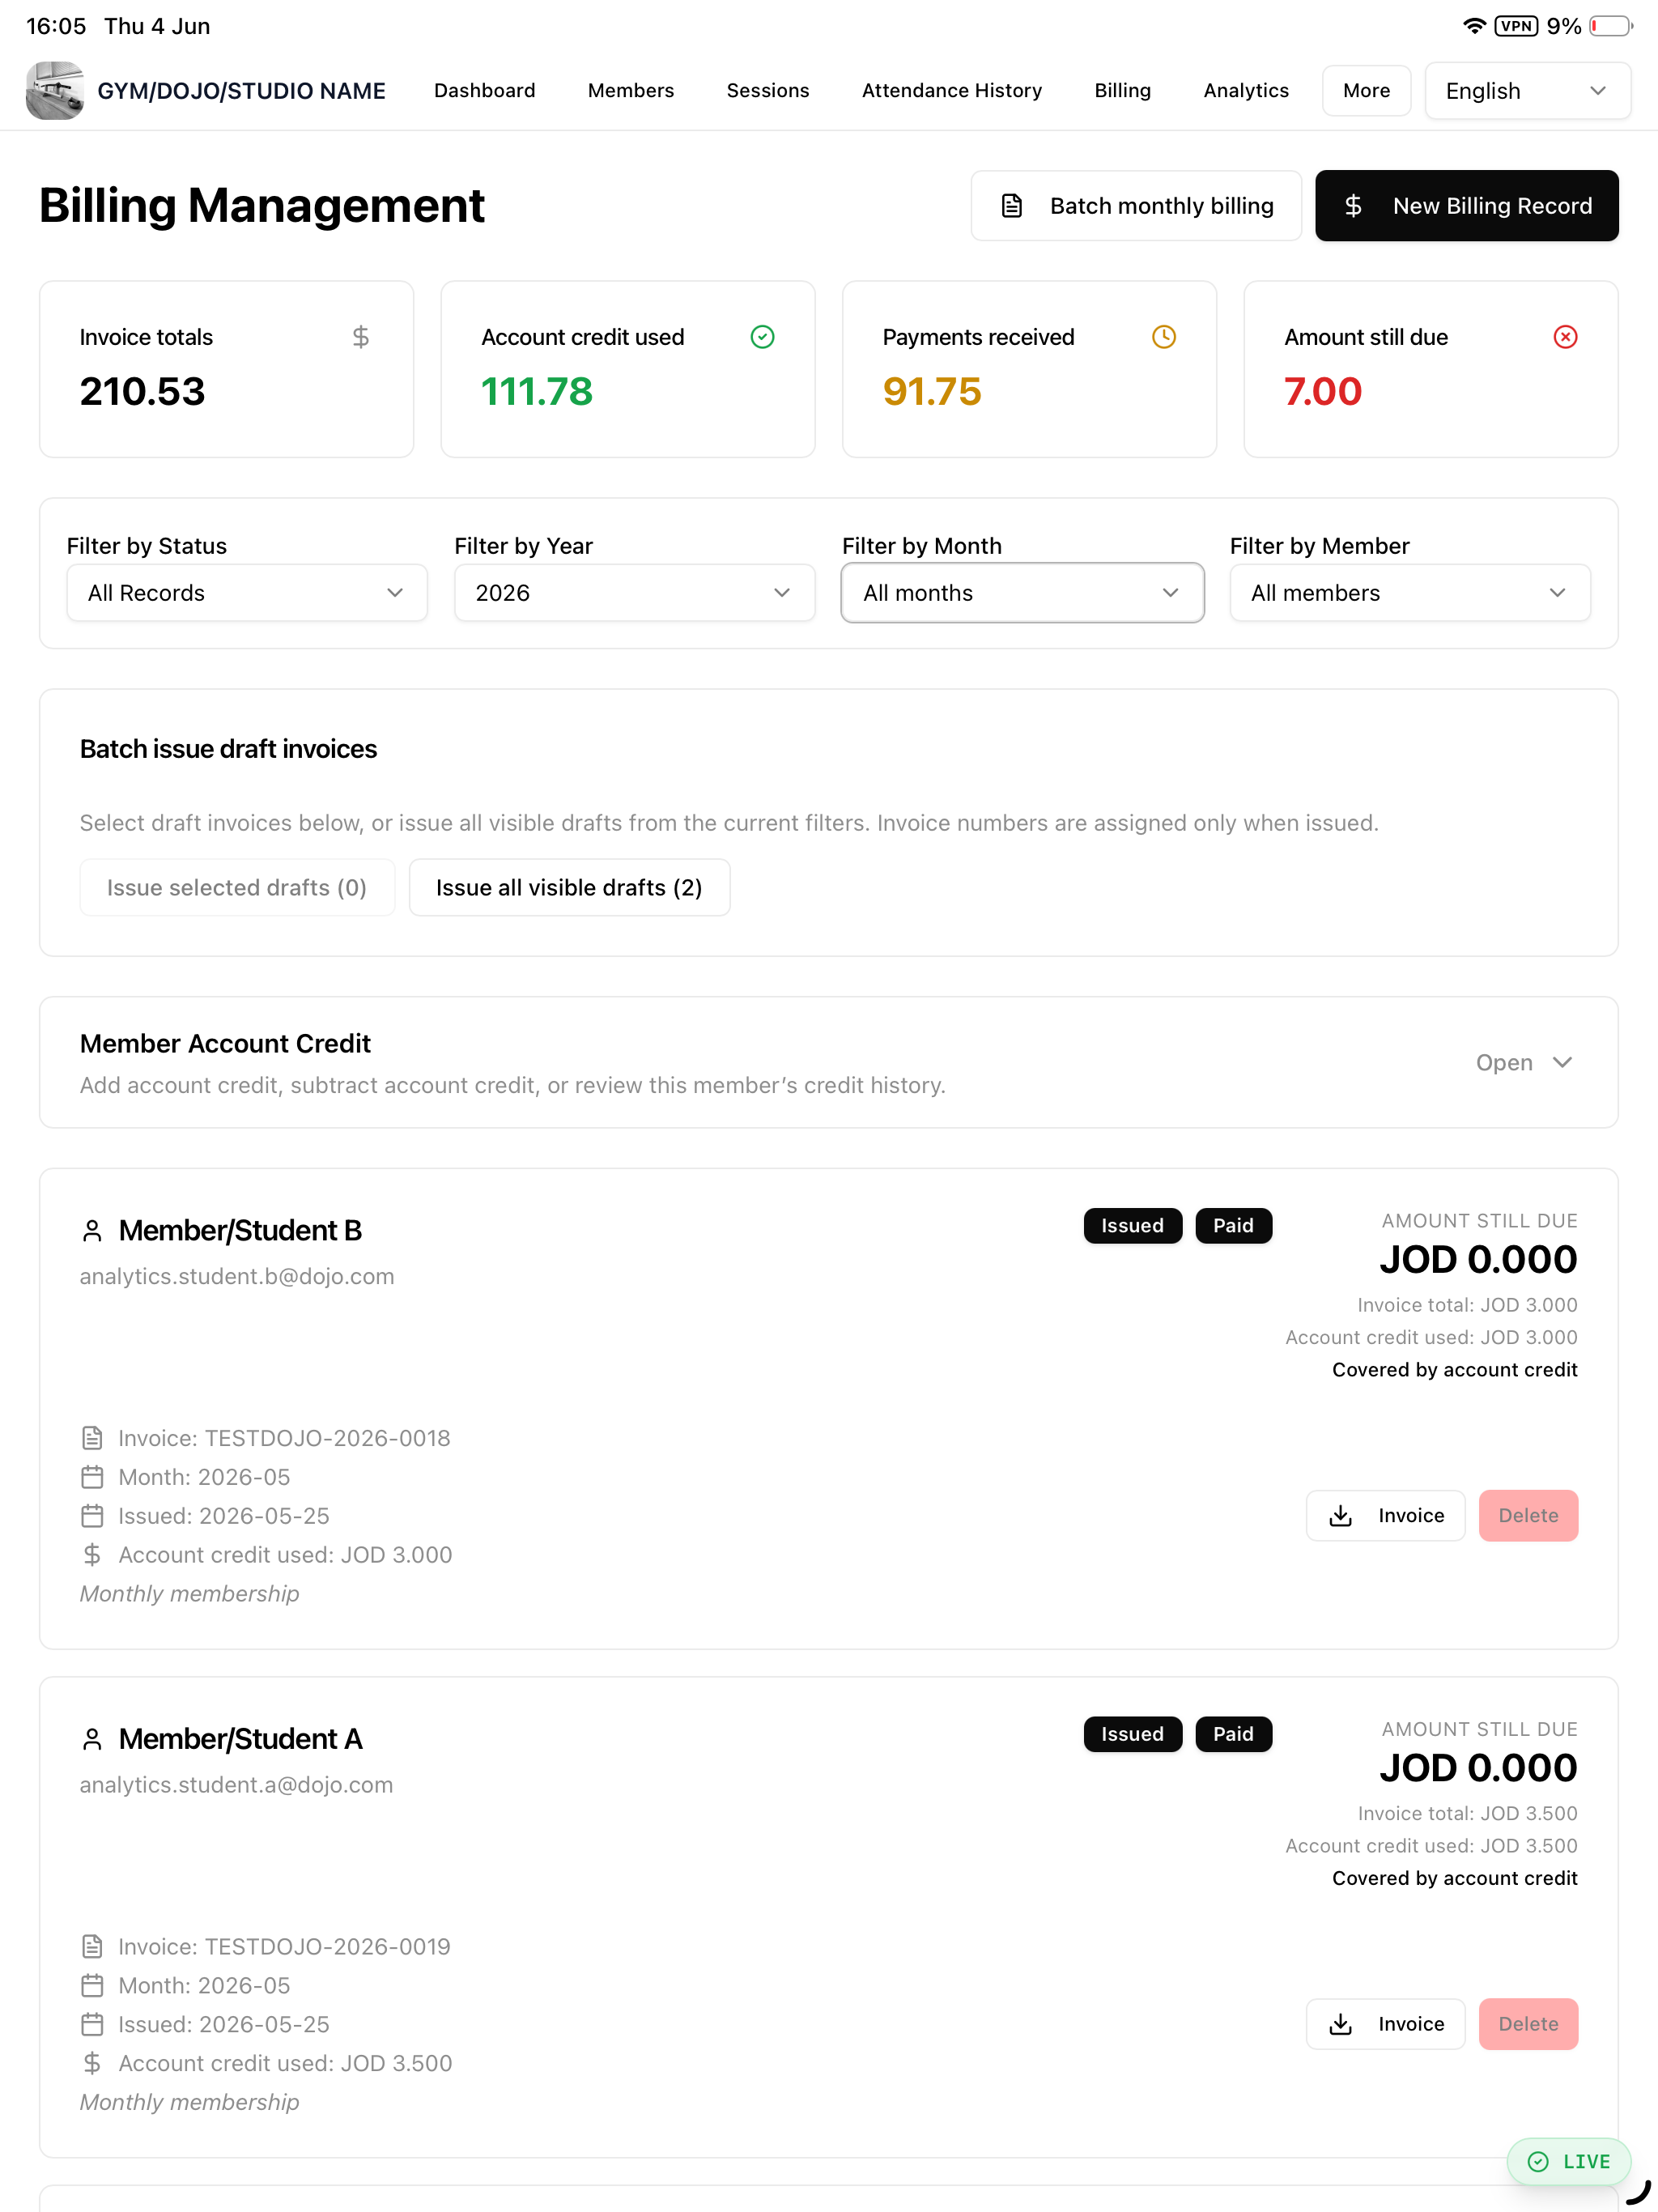Open the Filter by Status dropdown
The width and height of the screenshot is (1658, 2212).
[247, 593]
